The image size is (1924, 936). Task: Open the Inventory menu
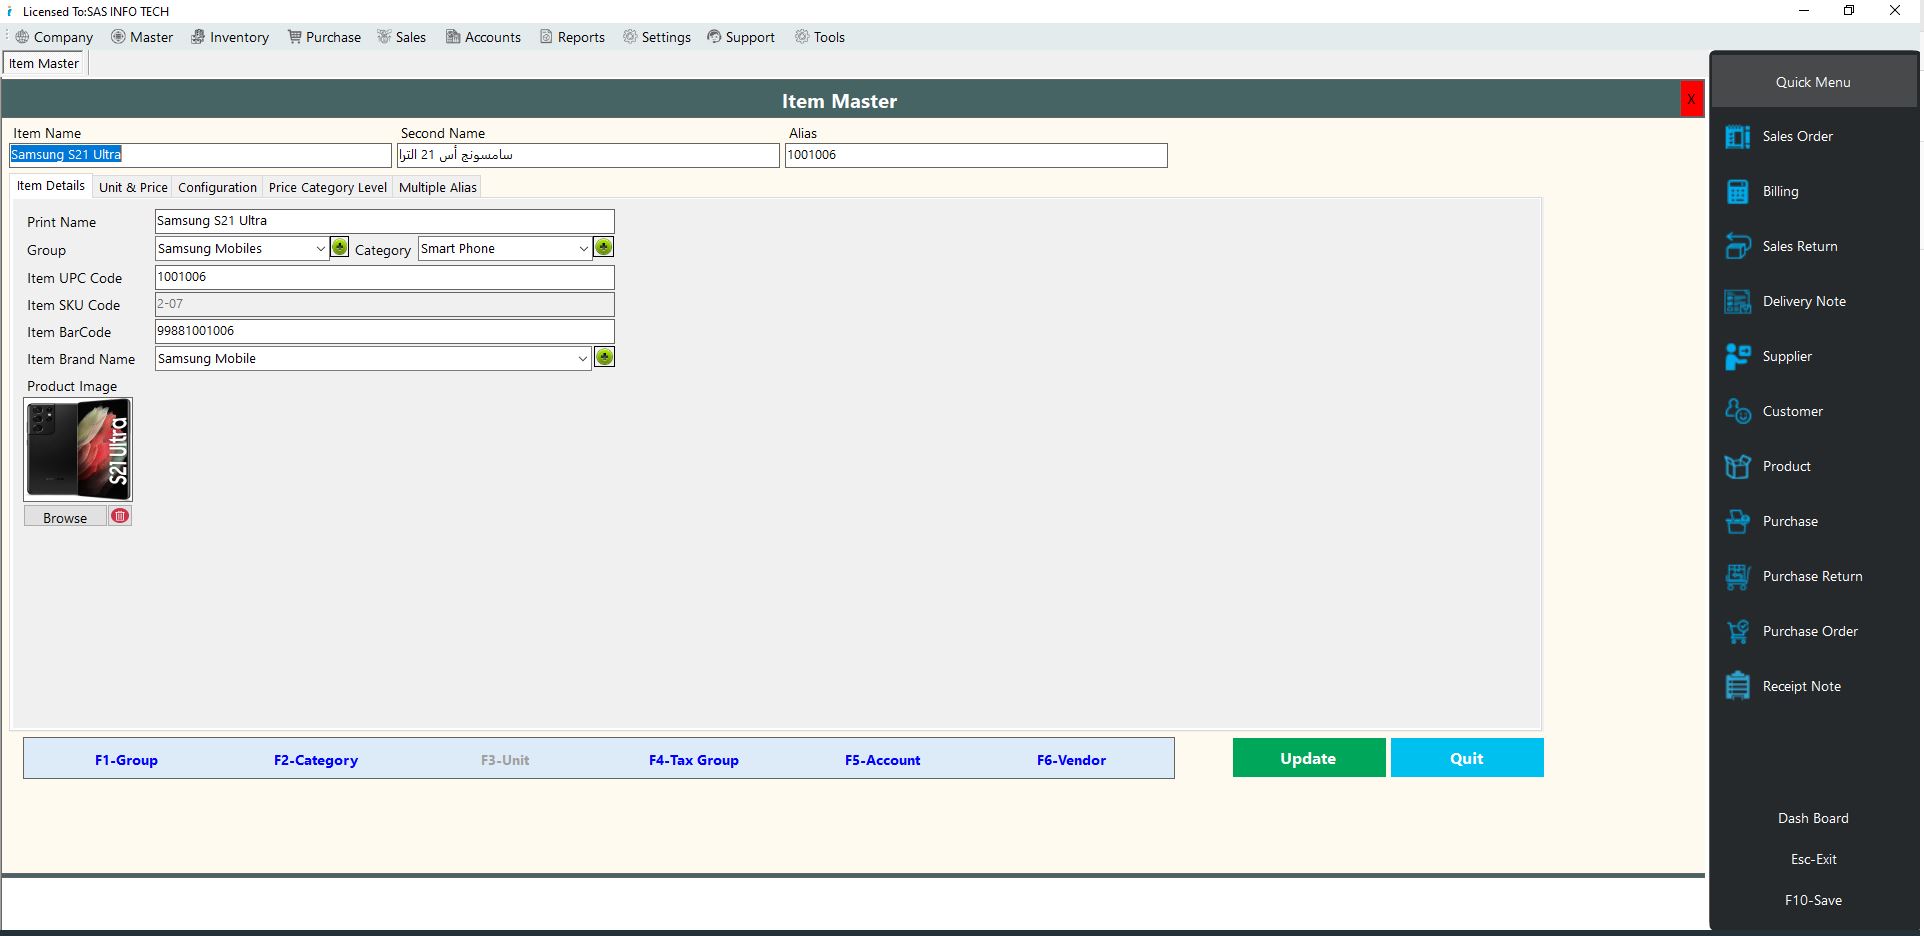click(230, 37)
